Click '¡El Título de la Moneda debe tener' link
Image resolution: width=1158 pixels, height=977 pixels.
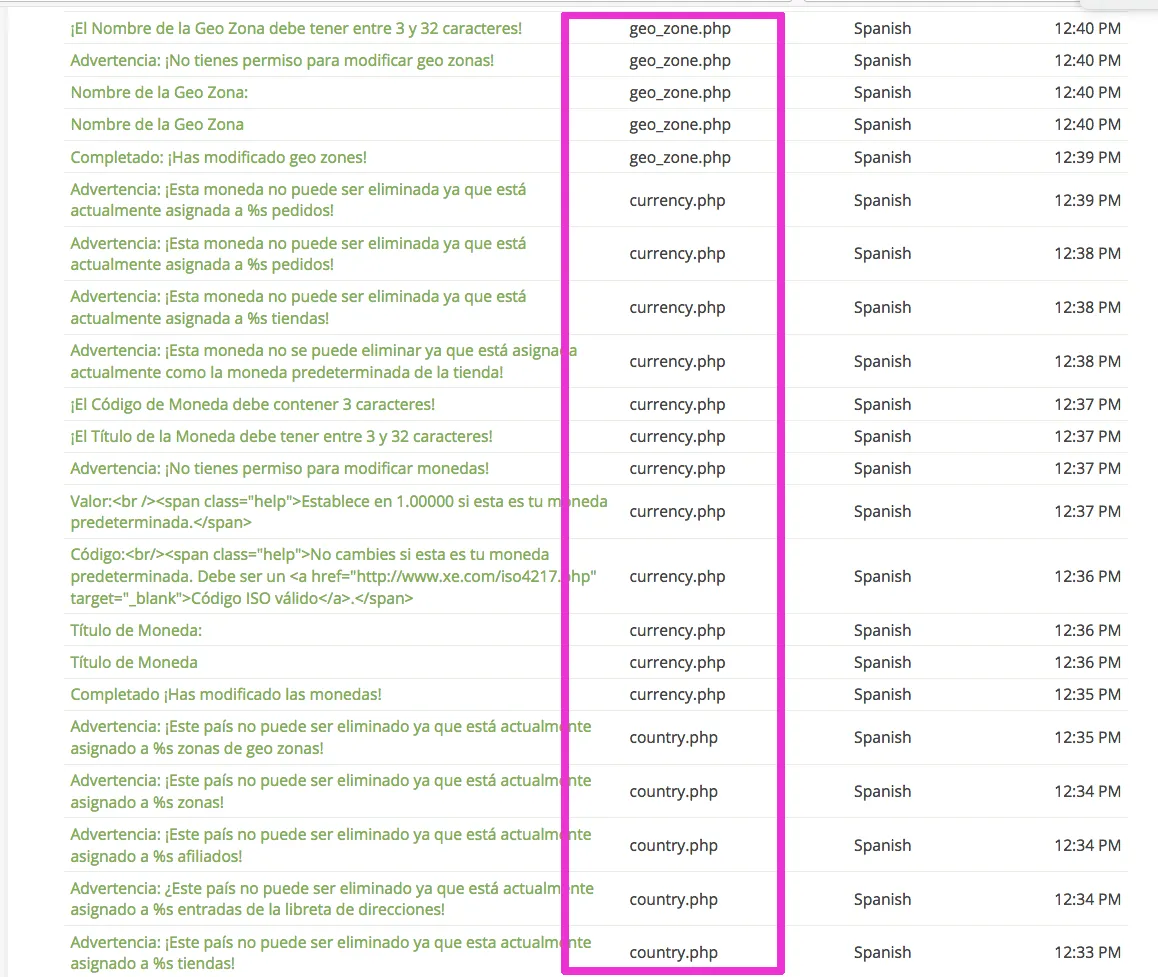281,436
